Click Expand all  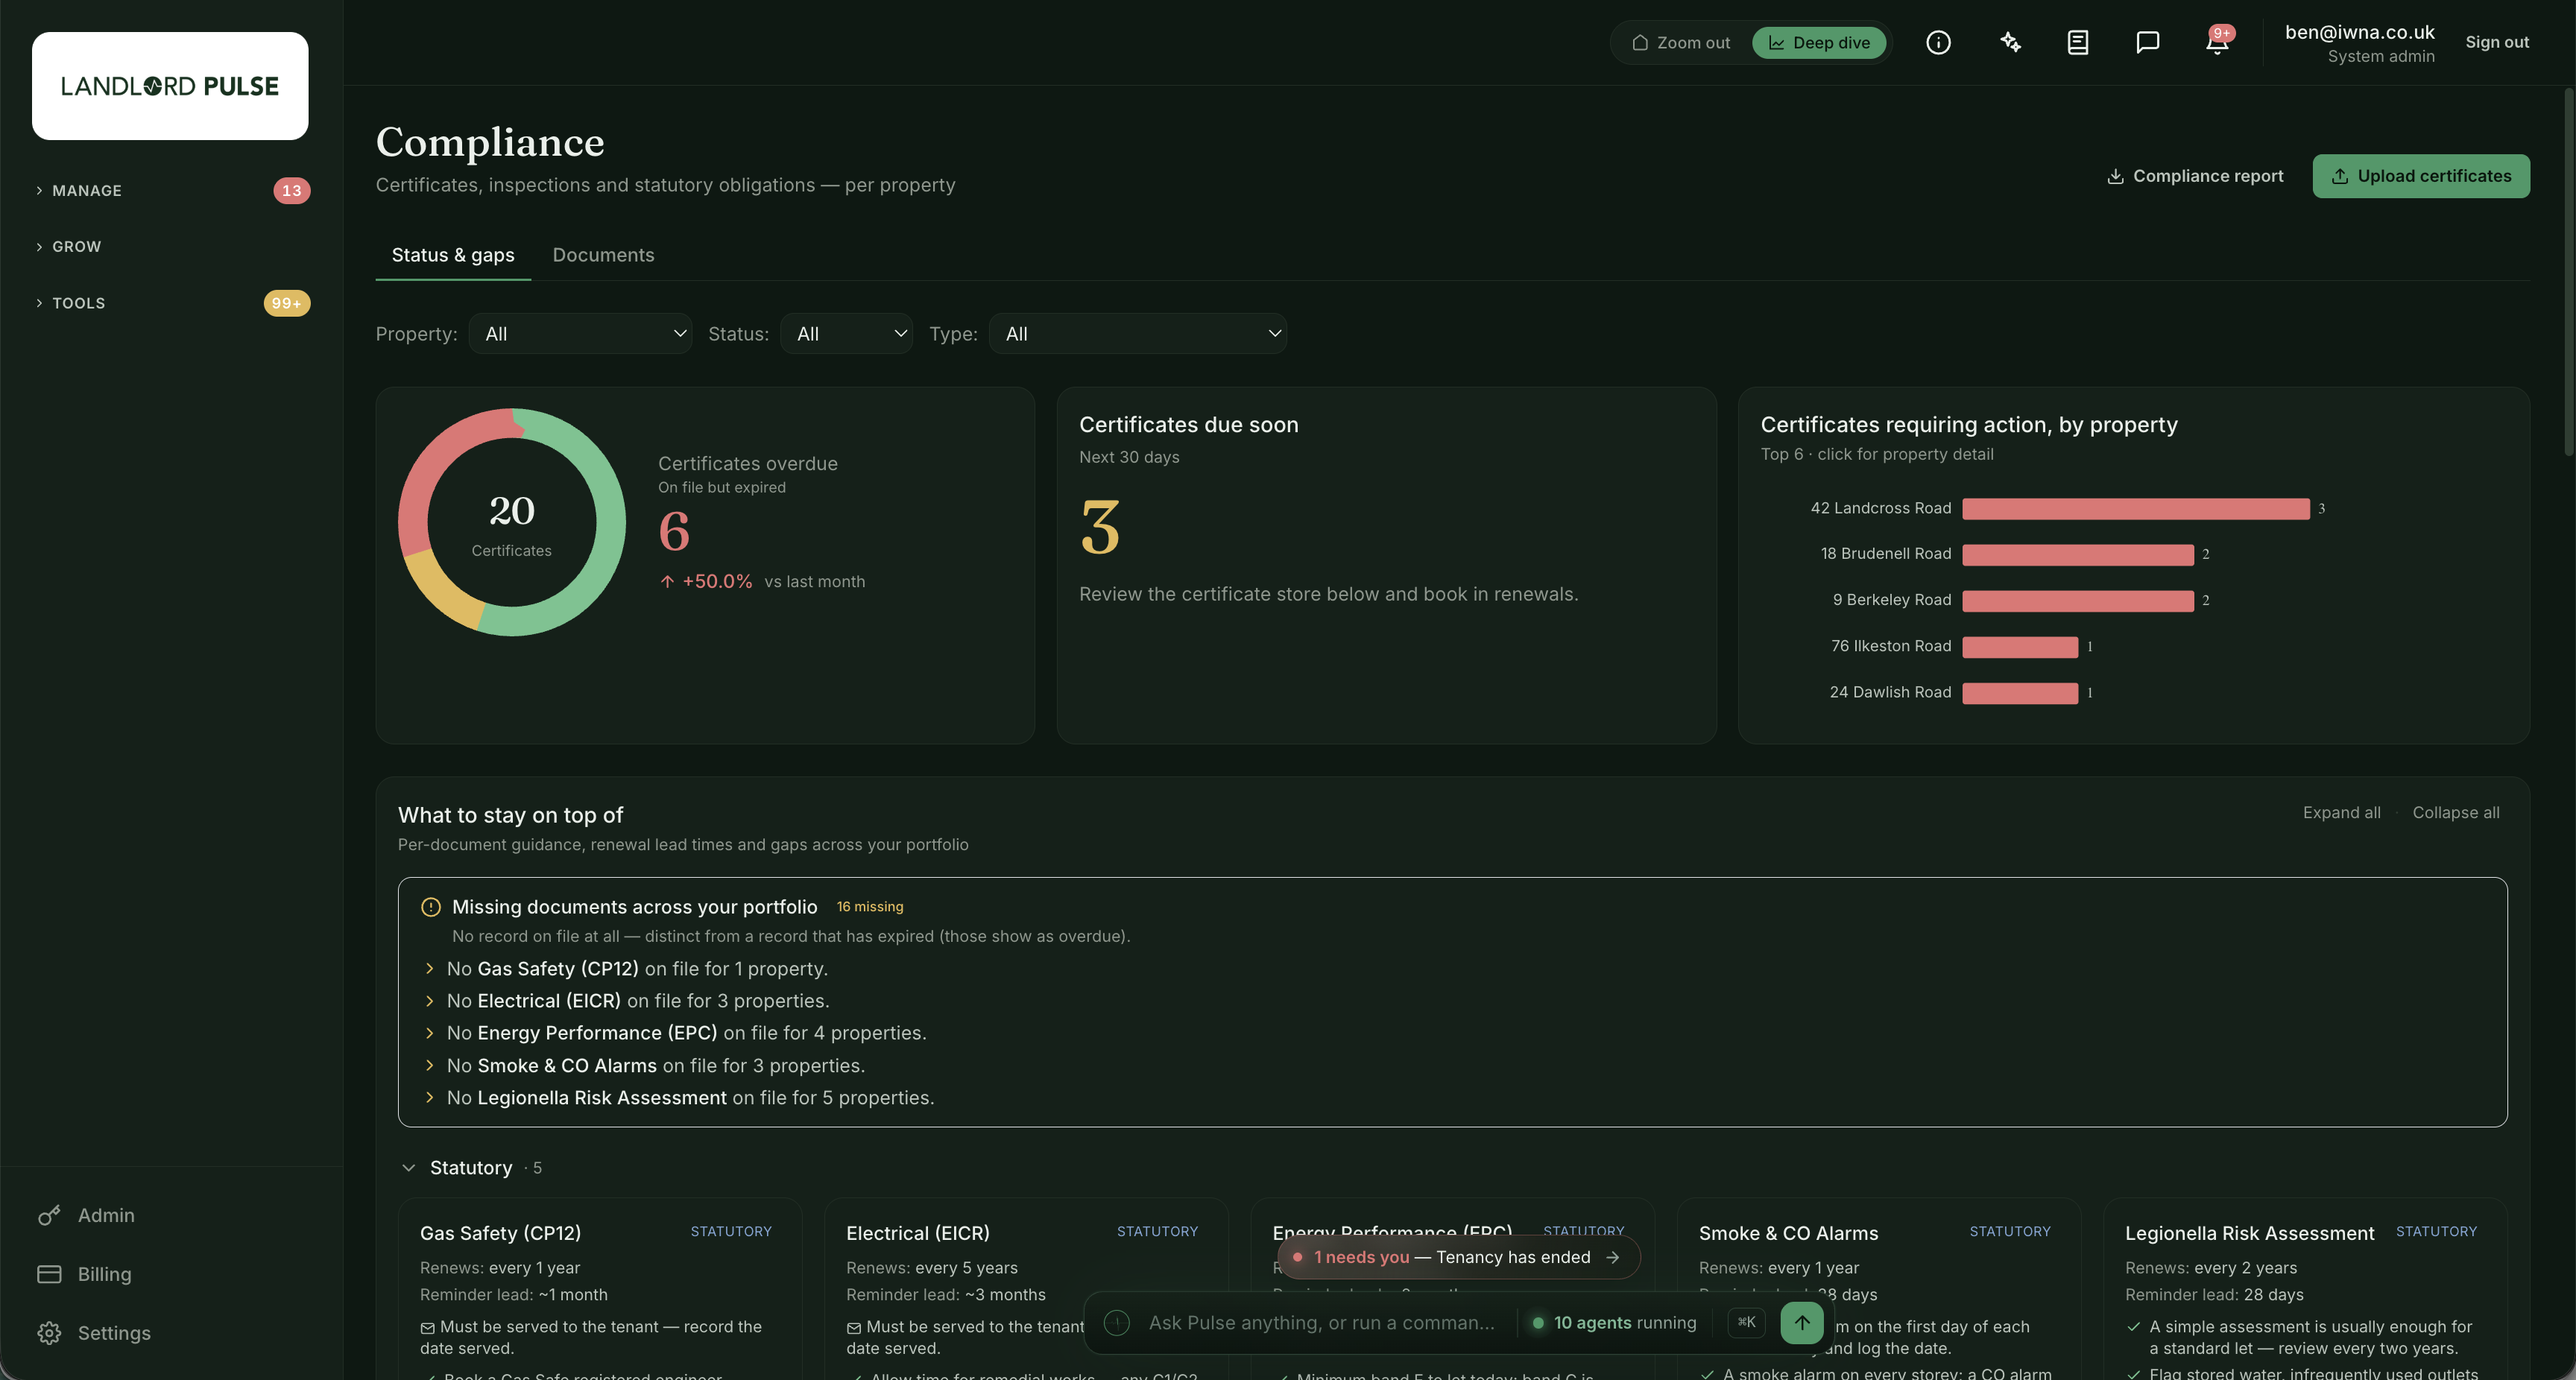[x=2341, y=813]
